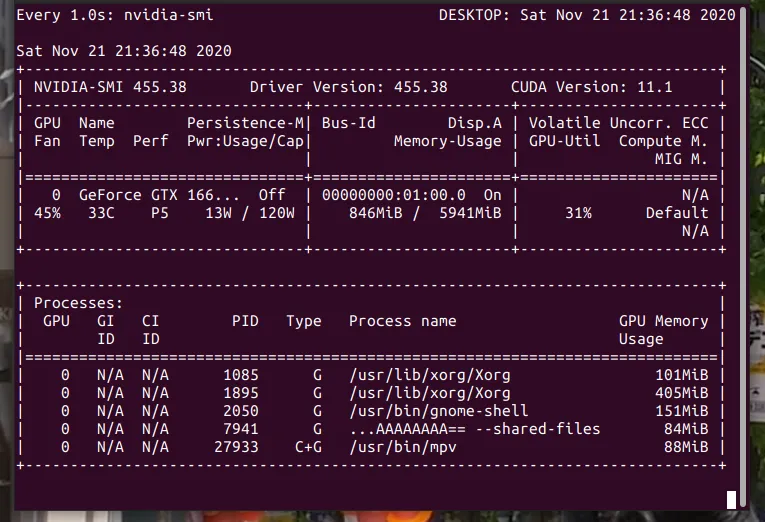765x522 pixels.
Task: Click the 33C temperature reading
Action: [x=101, y=213]
